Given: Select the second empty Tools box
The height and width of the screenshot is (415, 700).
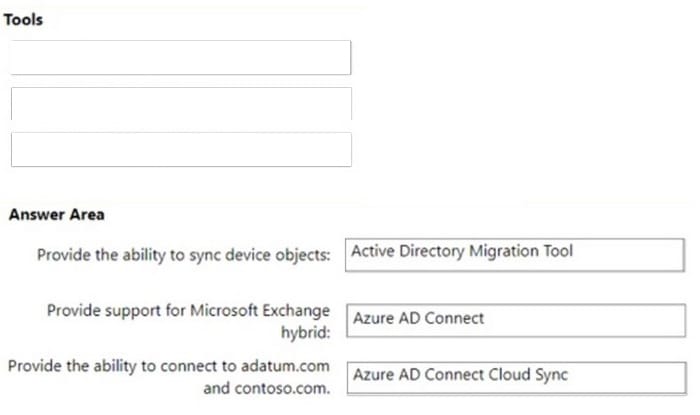Looking at the screenshot, I should pos(181,104).
